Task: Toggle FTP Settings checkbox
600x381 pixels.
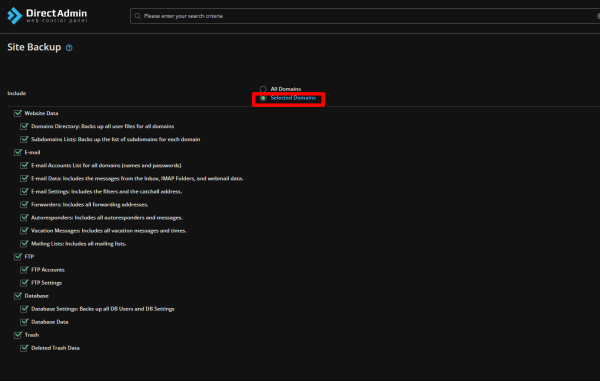Action: (x=24, y=283)
